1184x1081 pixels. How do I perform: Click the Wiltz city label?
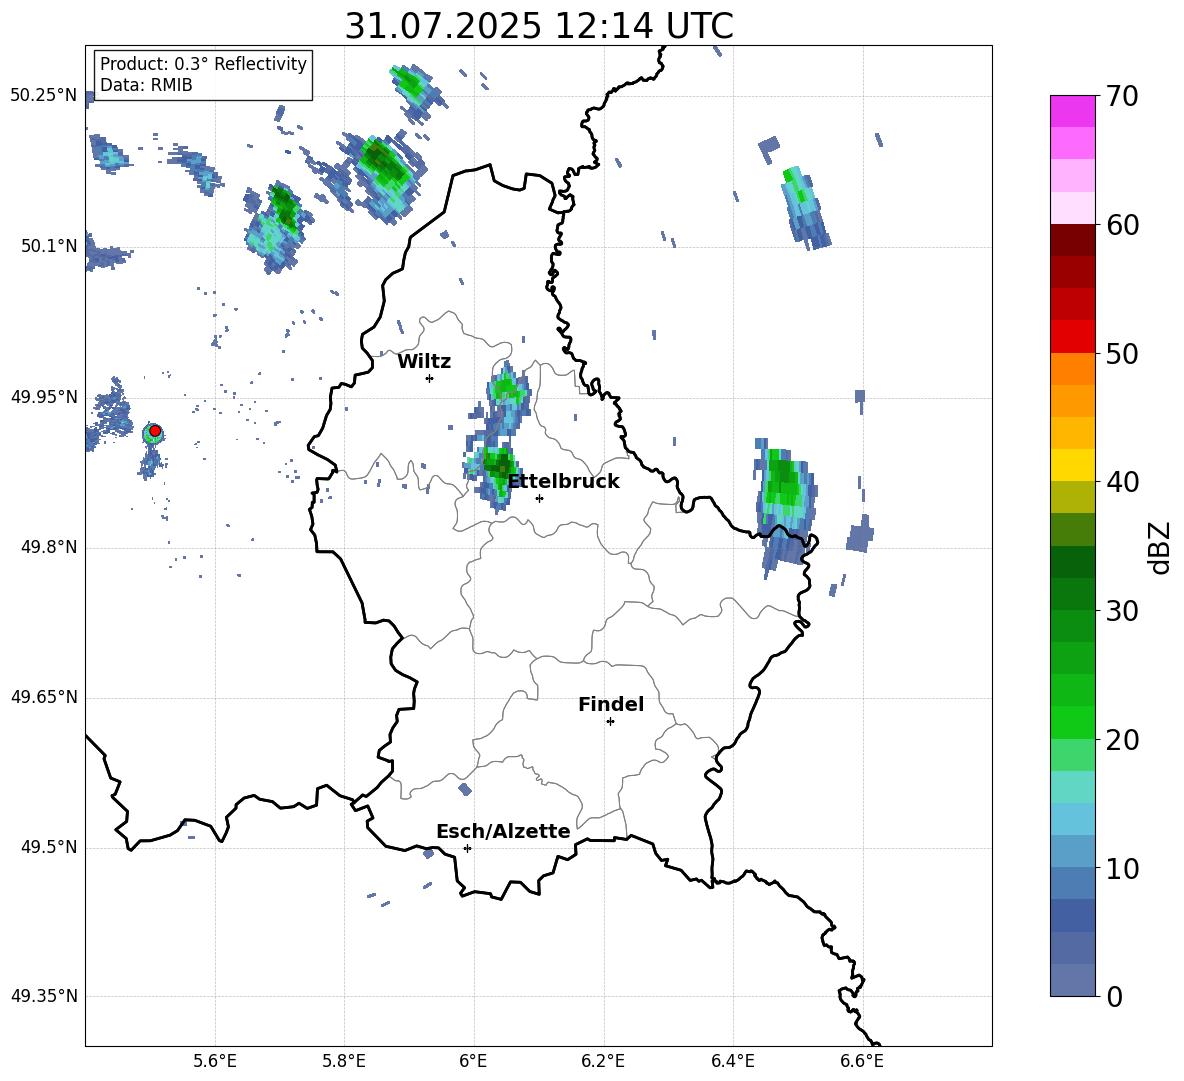coord(424,362)
